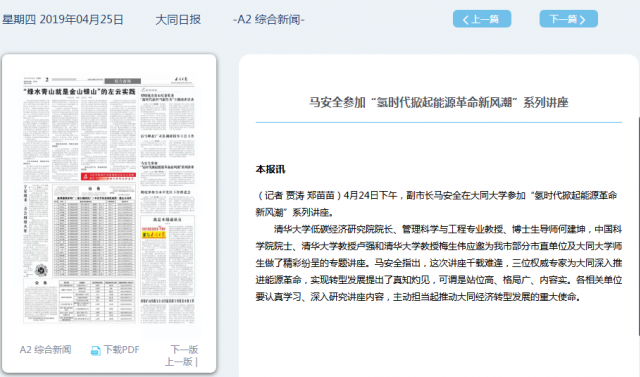Click the A2 综合新闻 label under the thumbnail
This screenshot has width=640, height=377.
[45, 350]
